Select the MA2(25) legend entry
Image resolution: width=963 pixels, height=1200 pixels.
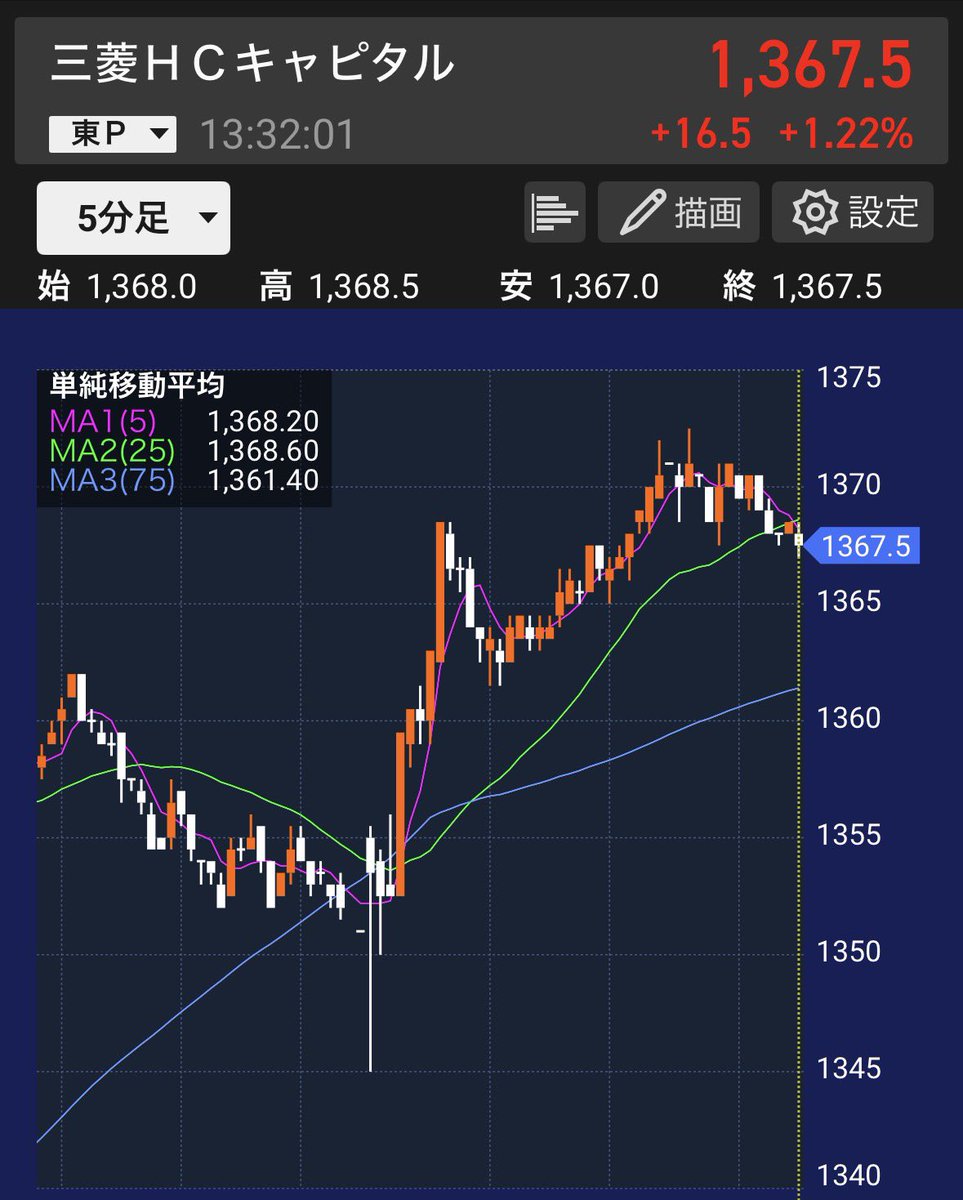(x=184, y=451)
